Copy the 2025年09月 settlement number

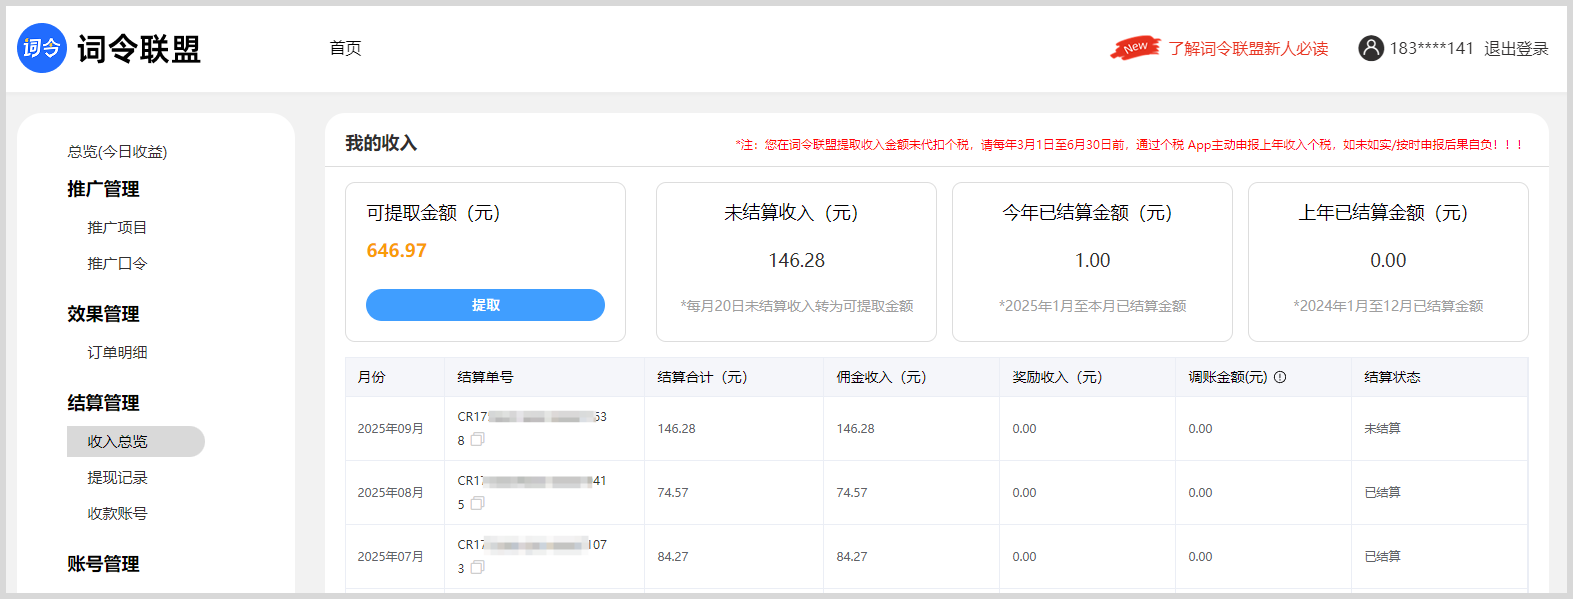478,440
